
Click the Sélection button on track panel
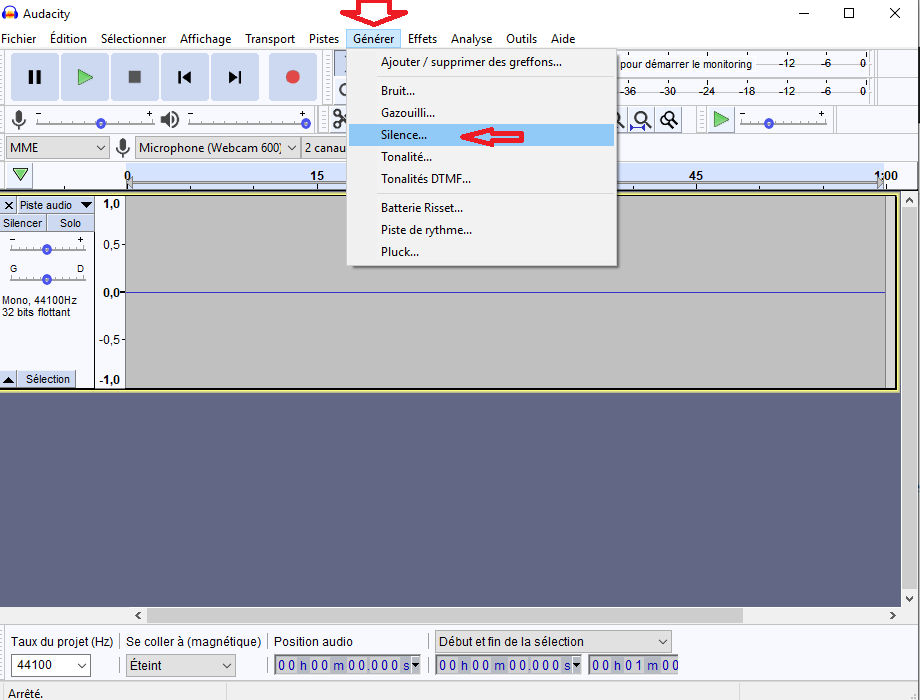[48, 379]
